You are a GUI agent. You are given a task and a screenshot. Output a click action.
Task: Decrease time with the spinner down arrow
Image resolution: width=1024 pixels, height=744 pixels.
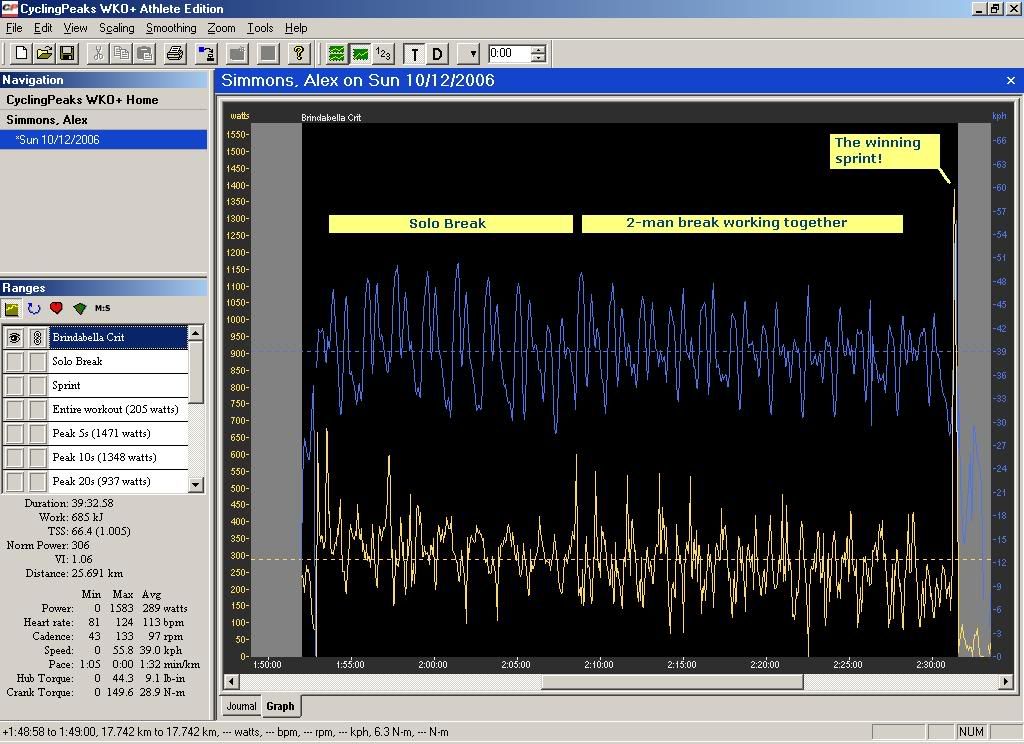[538, 58]
